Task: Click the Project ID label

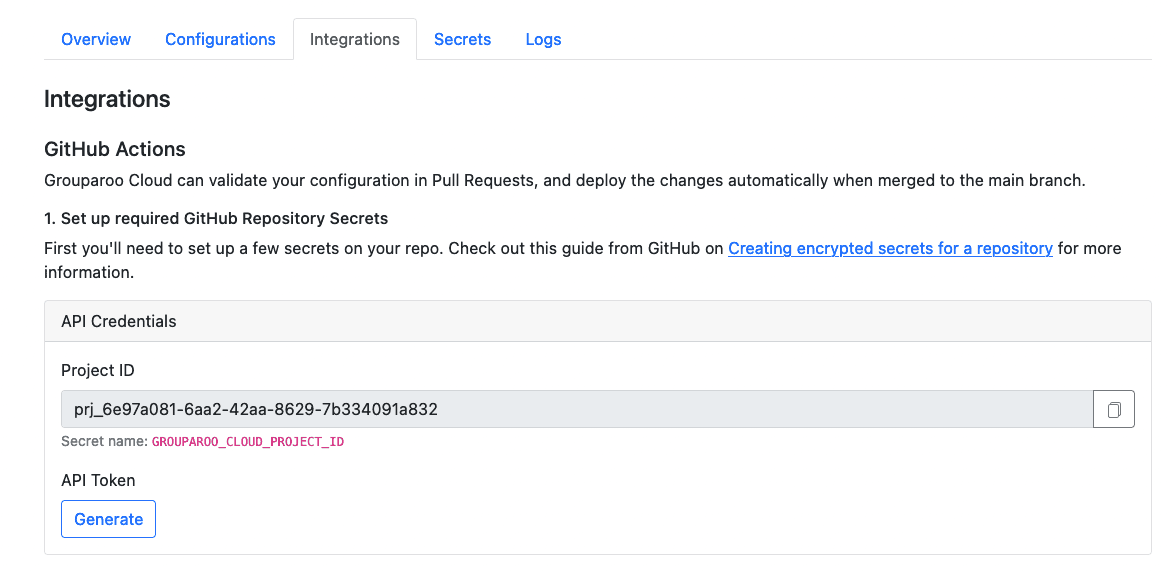Action: 98,370
